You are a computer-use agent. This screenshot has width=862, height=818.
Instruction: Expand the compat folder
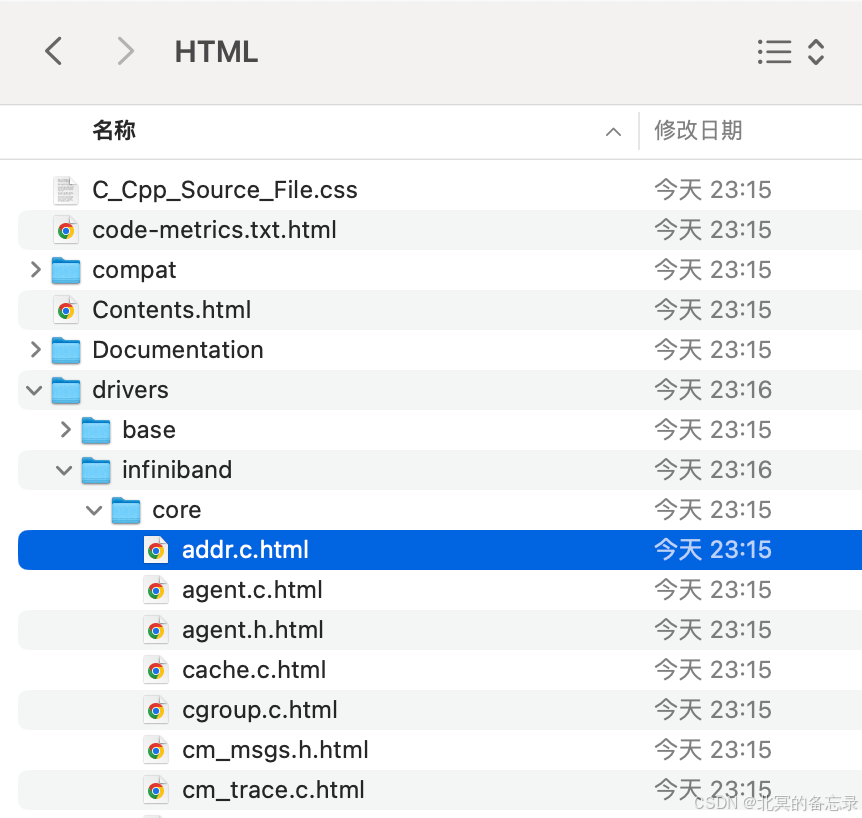pos(36,270)
